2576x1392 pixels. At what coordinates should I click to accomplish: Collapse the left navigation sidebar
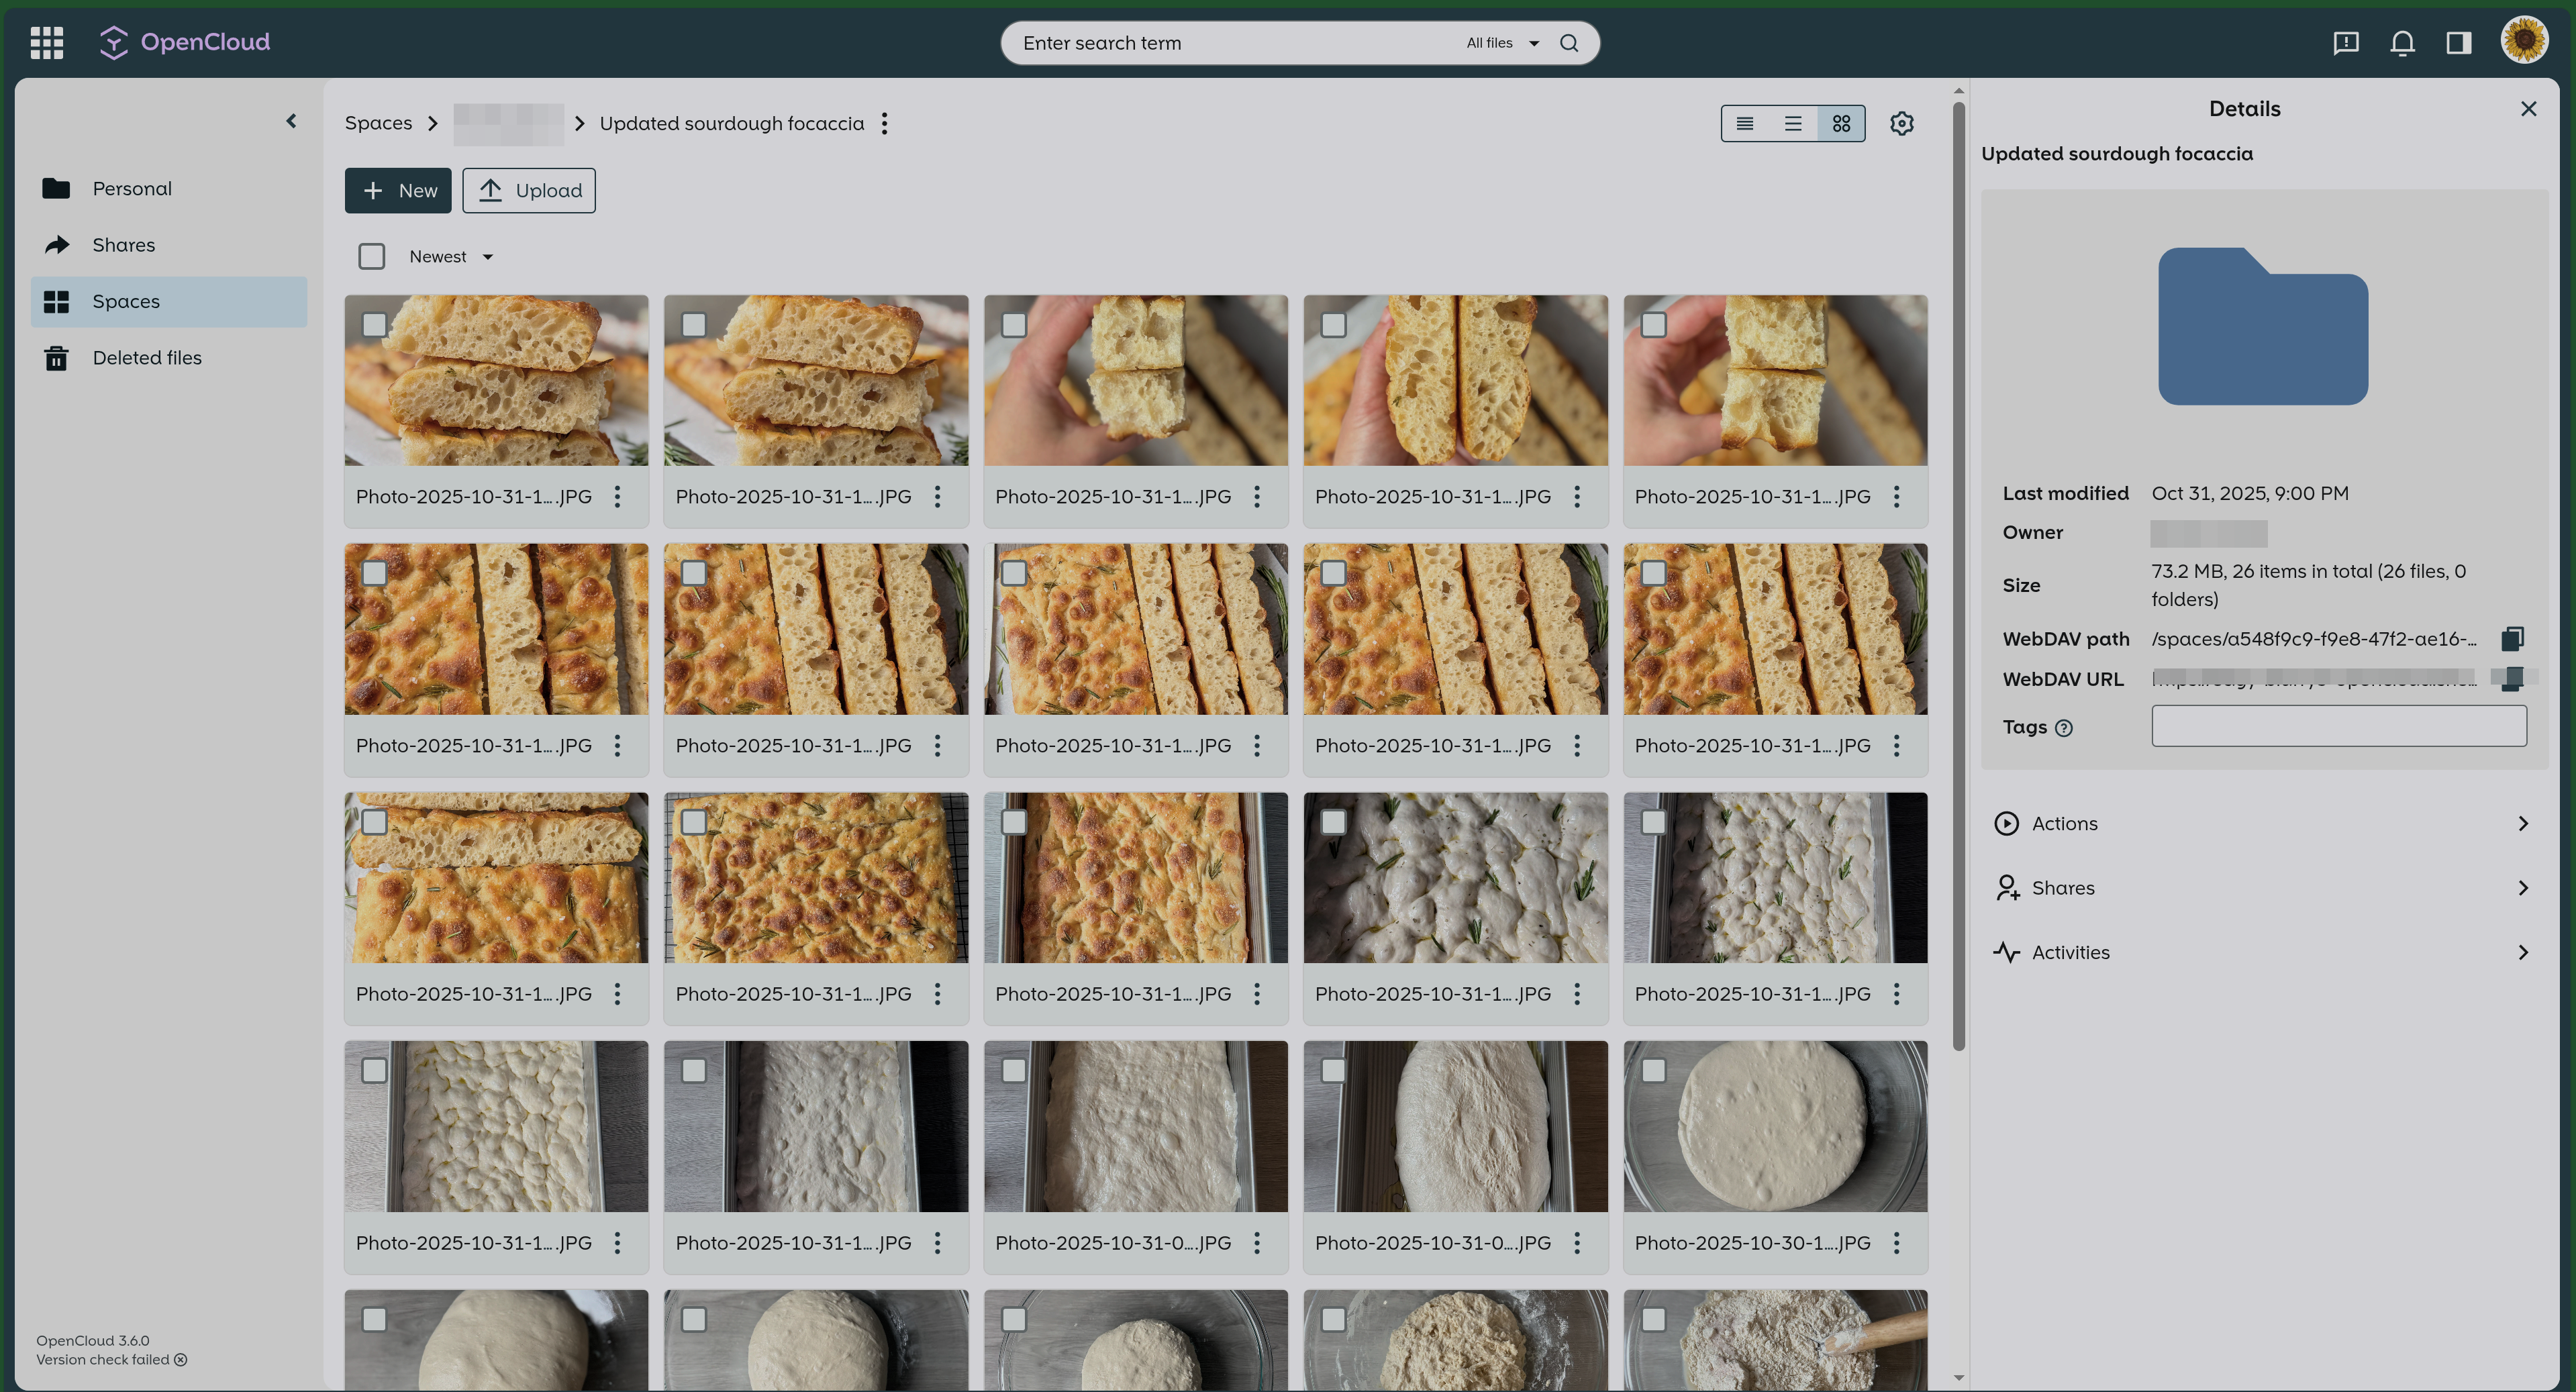(x=291, y=121)
